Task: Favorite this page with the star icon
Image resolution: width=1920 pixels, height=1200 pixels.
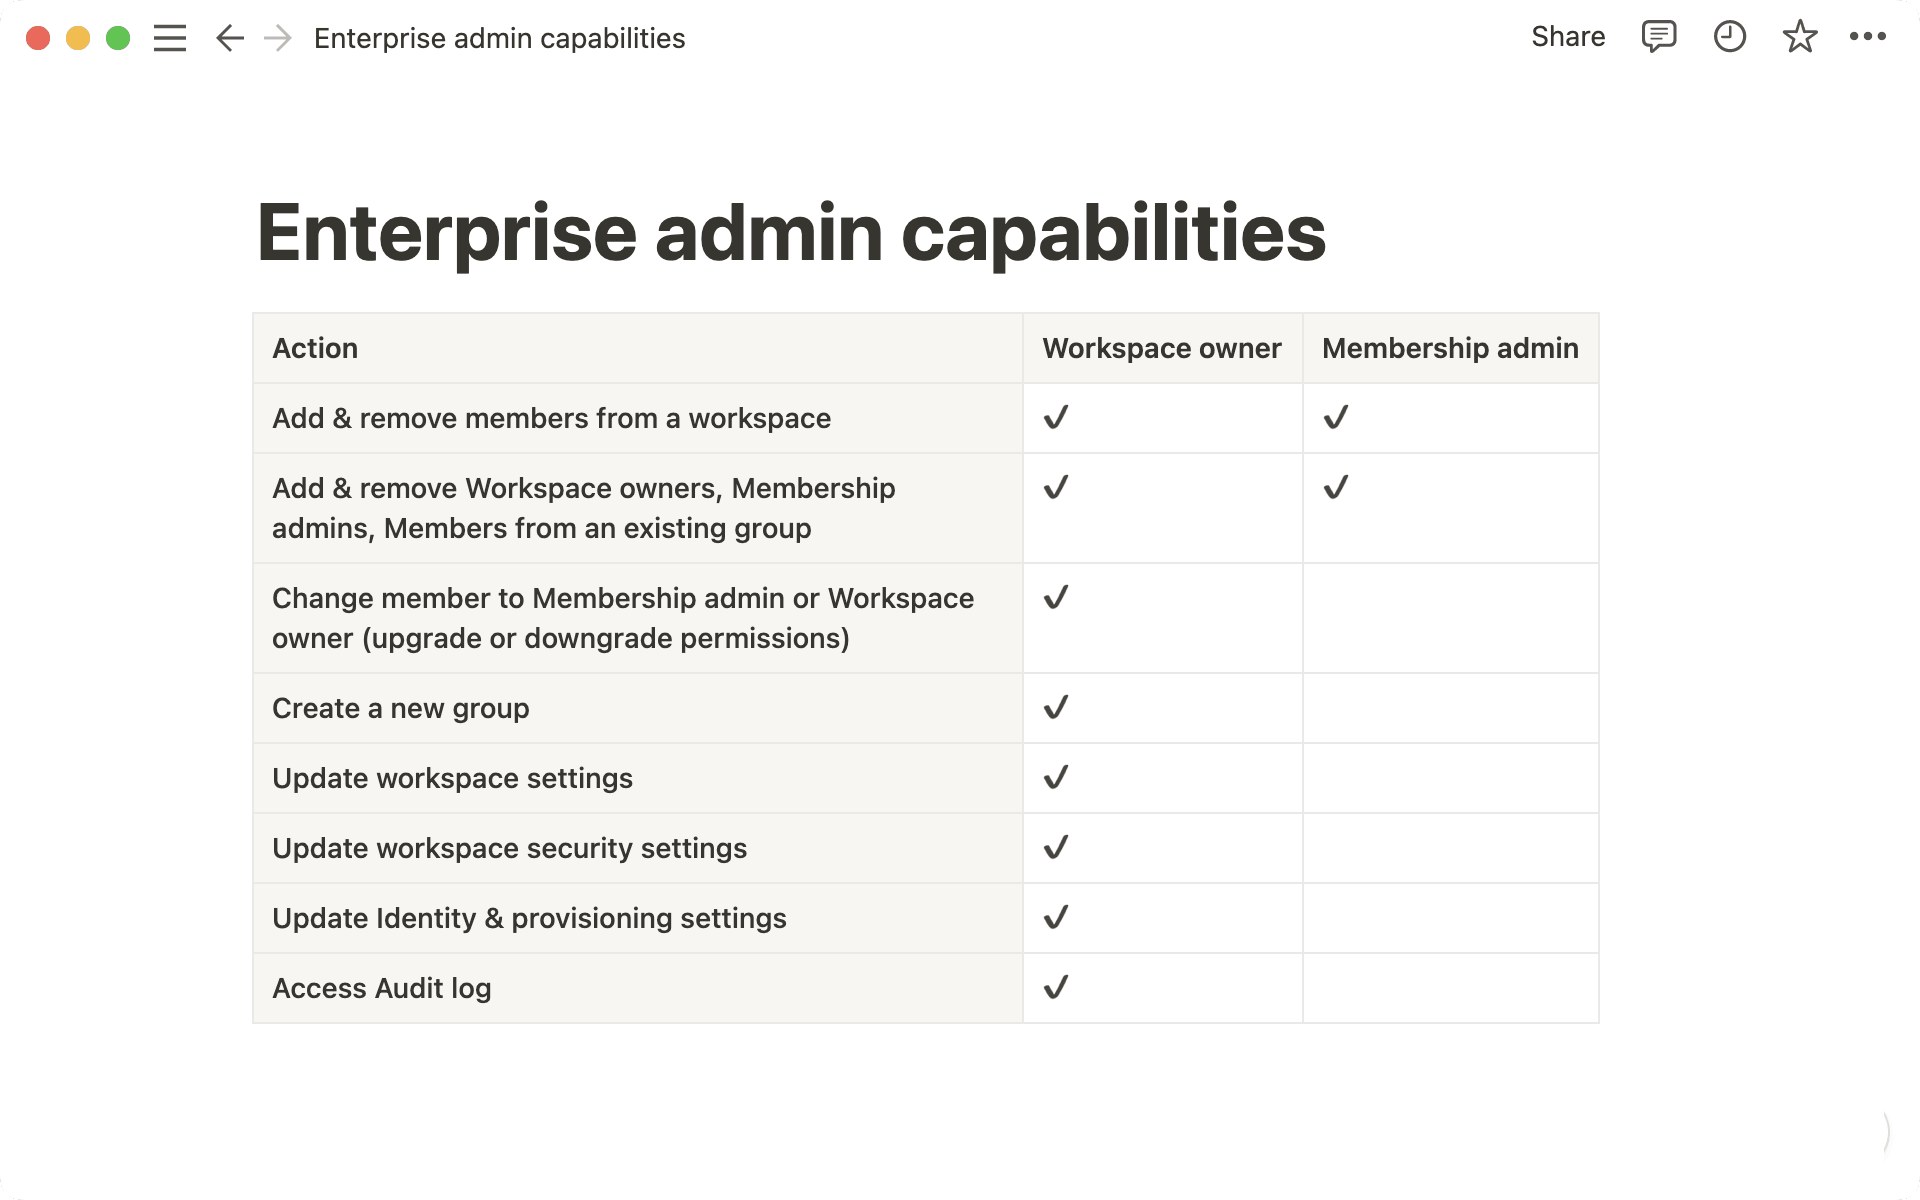Action: pyautogui.click(x=1799, y=37)
